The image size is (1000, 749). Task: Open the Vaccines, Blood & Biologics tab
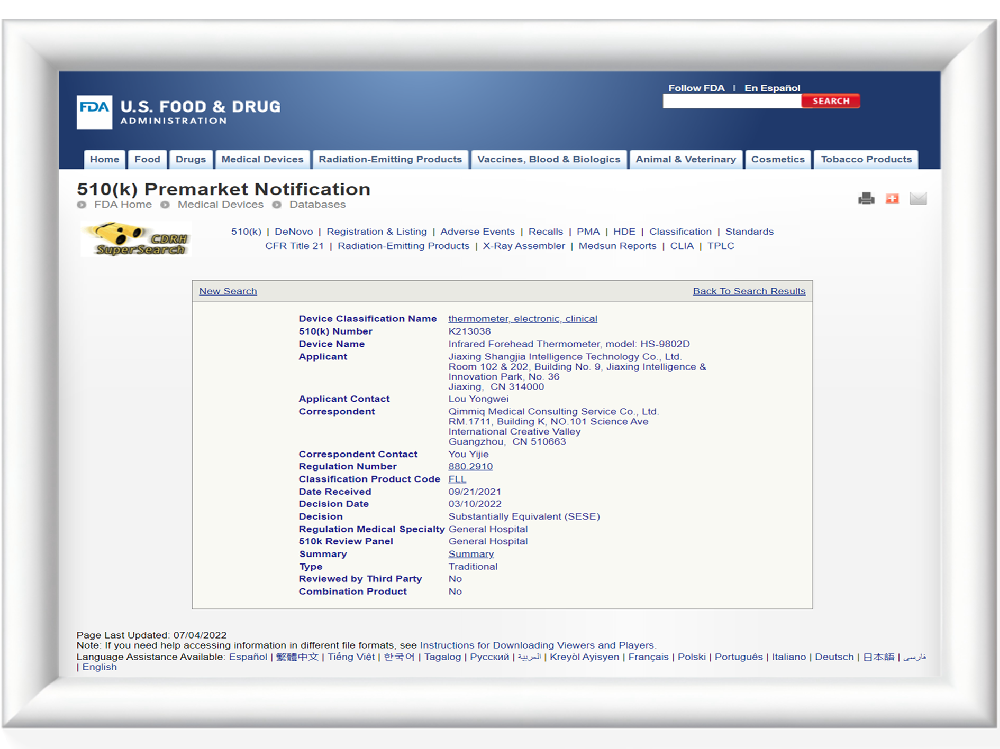tap(548, 159)
